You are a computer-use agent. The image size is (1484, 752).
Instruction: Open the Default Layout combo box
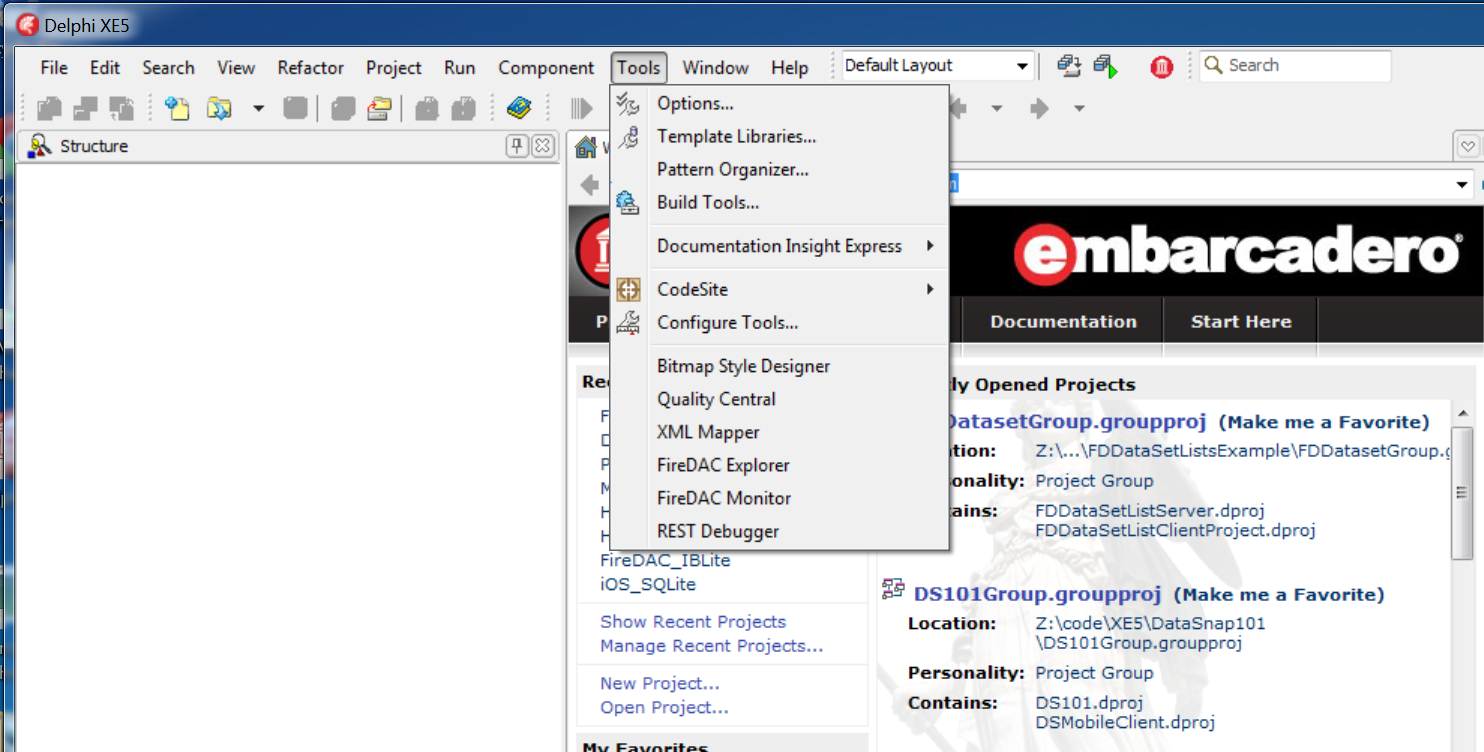coord(937,66)
